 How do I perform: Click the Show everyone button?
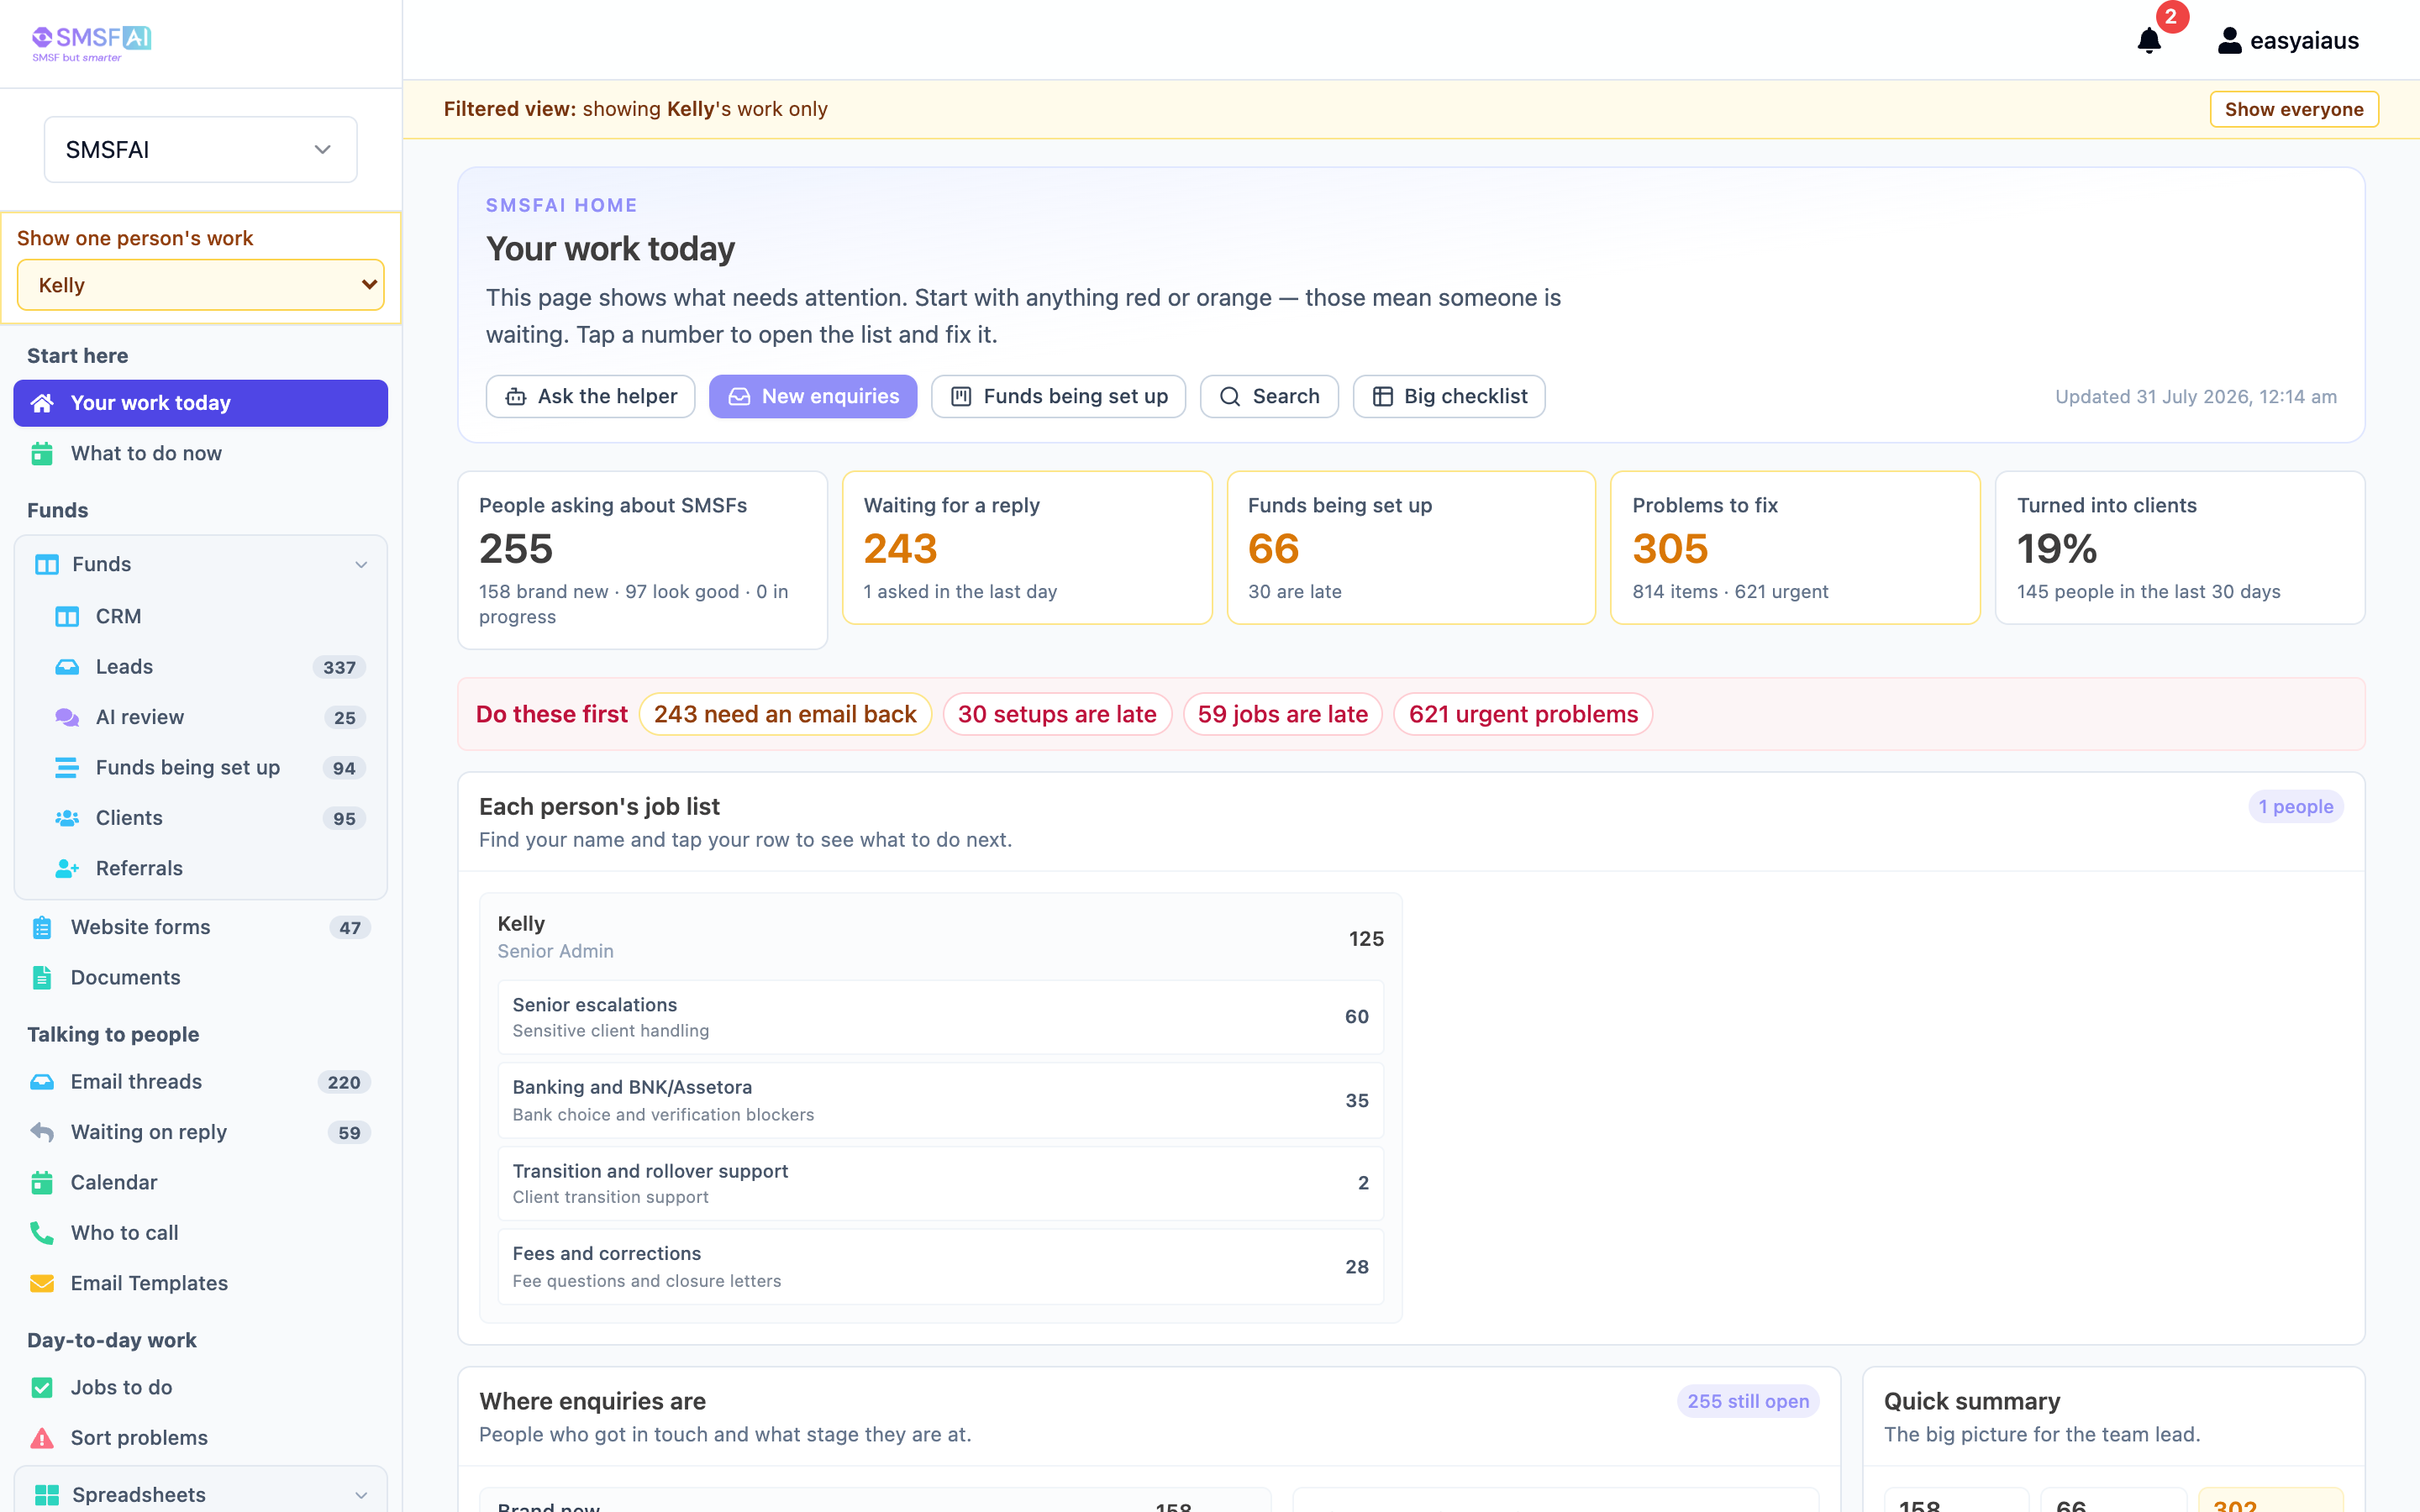coord(2294,109)
